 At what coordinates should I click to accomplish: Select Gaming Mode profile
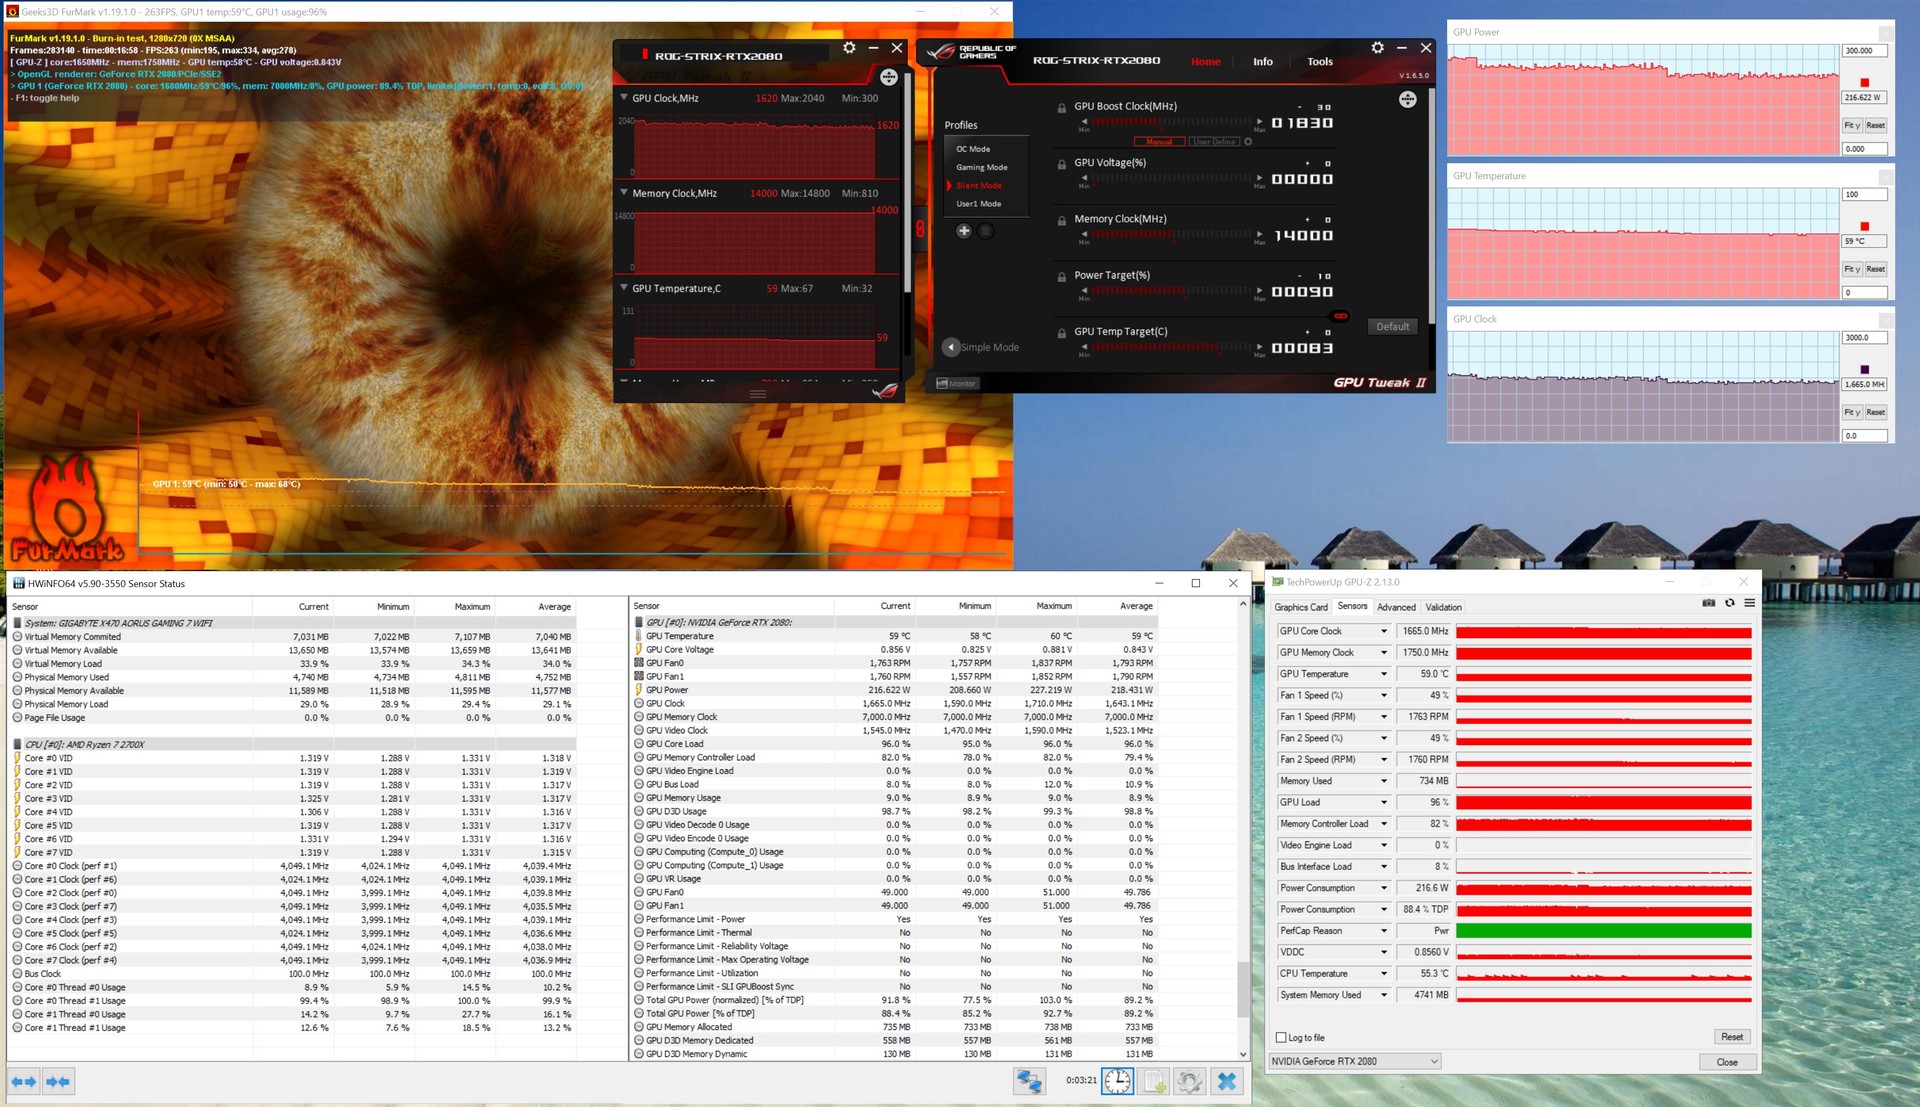[981, 167]
